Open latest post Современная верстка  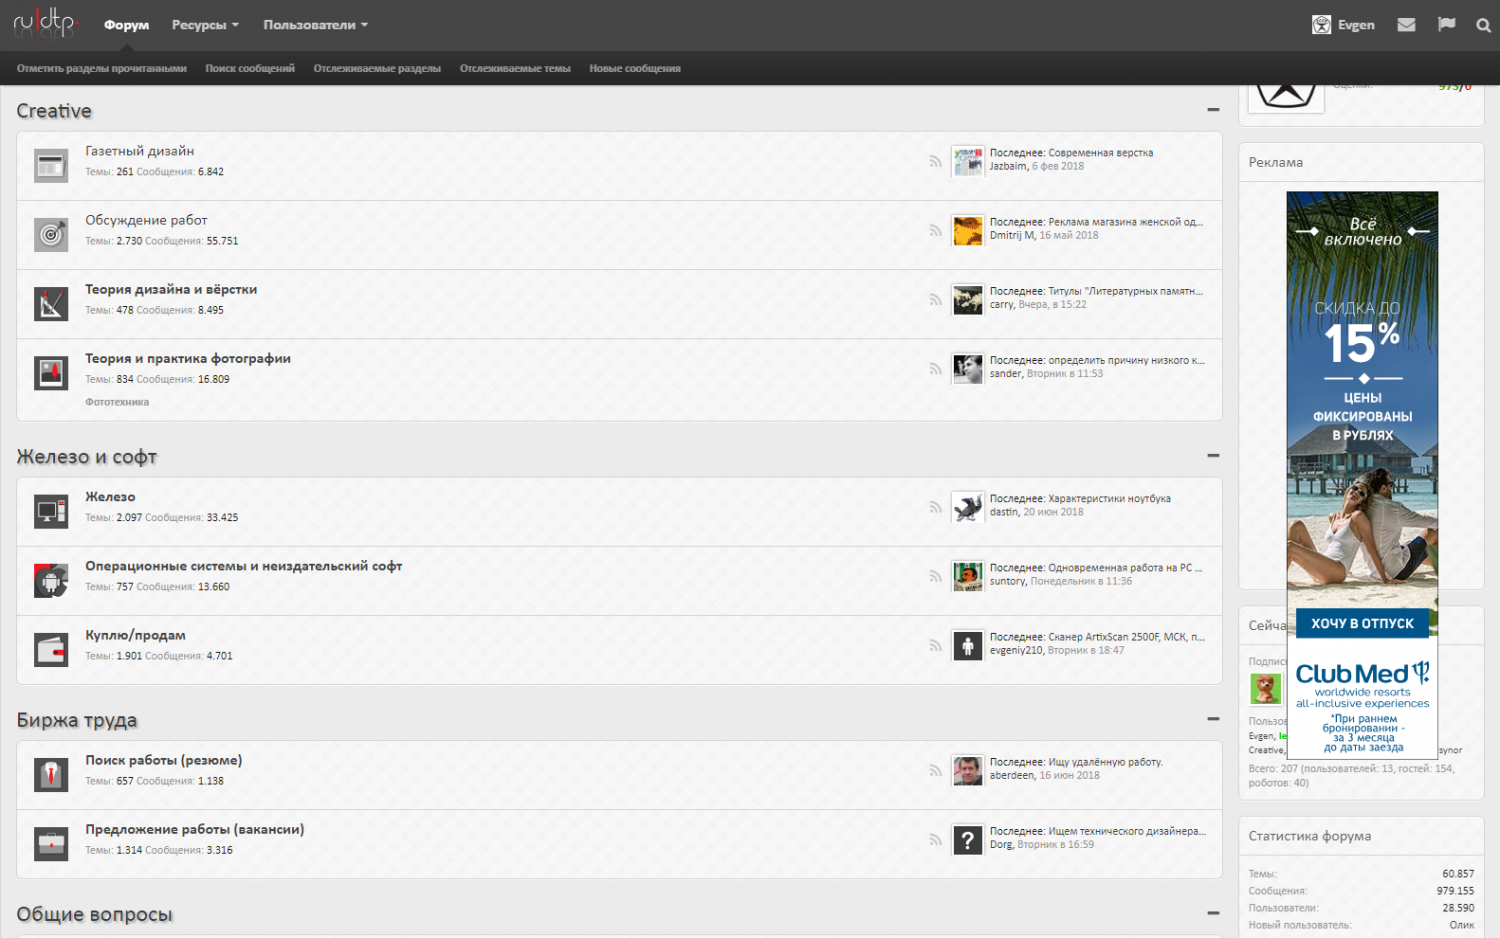coord(1100,153)
